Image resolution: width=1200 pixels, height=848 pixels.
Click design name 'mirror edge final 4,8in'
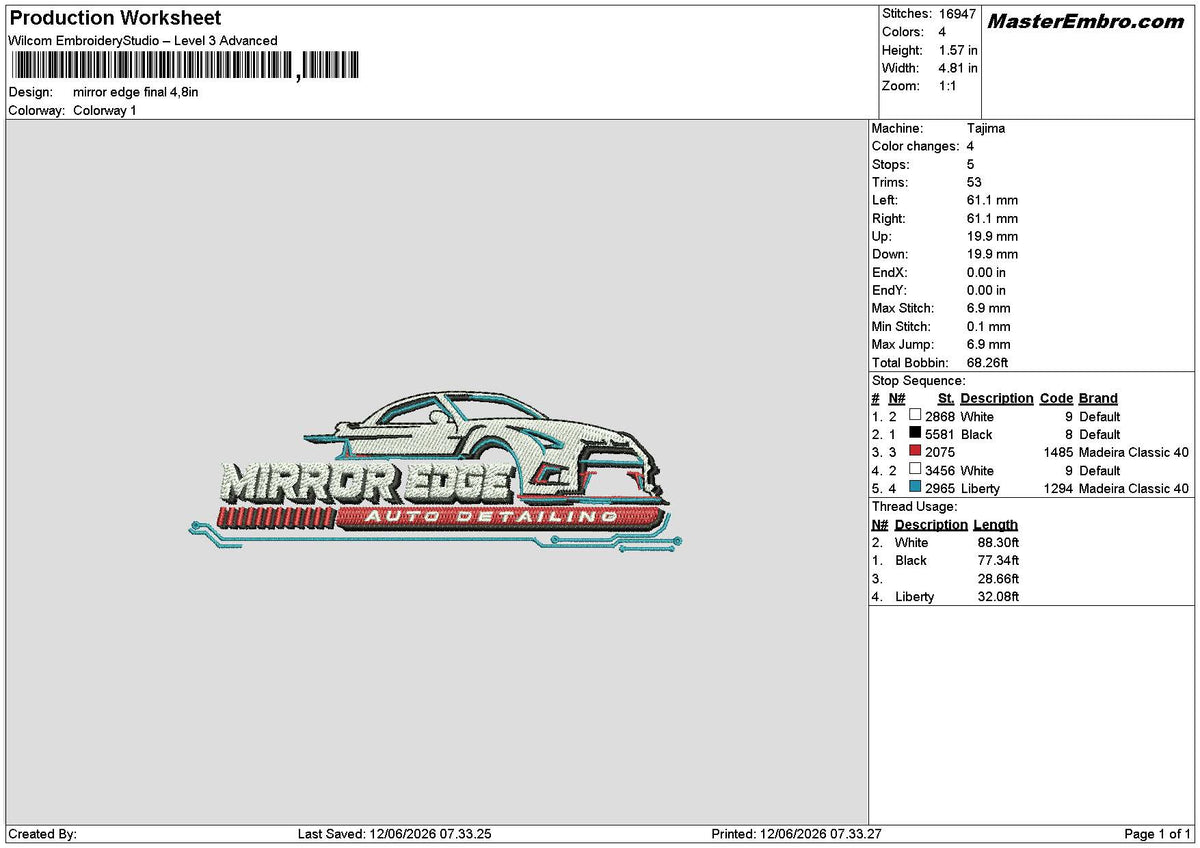tap(136, 92)
